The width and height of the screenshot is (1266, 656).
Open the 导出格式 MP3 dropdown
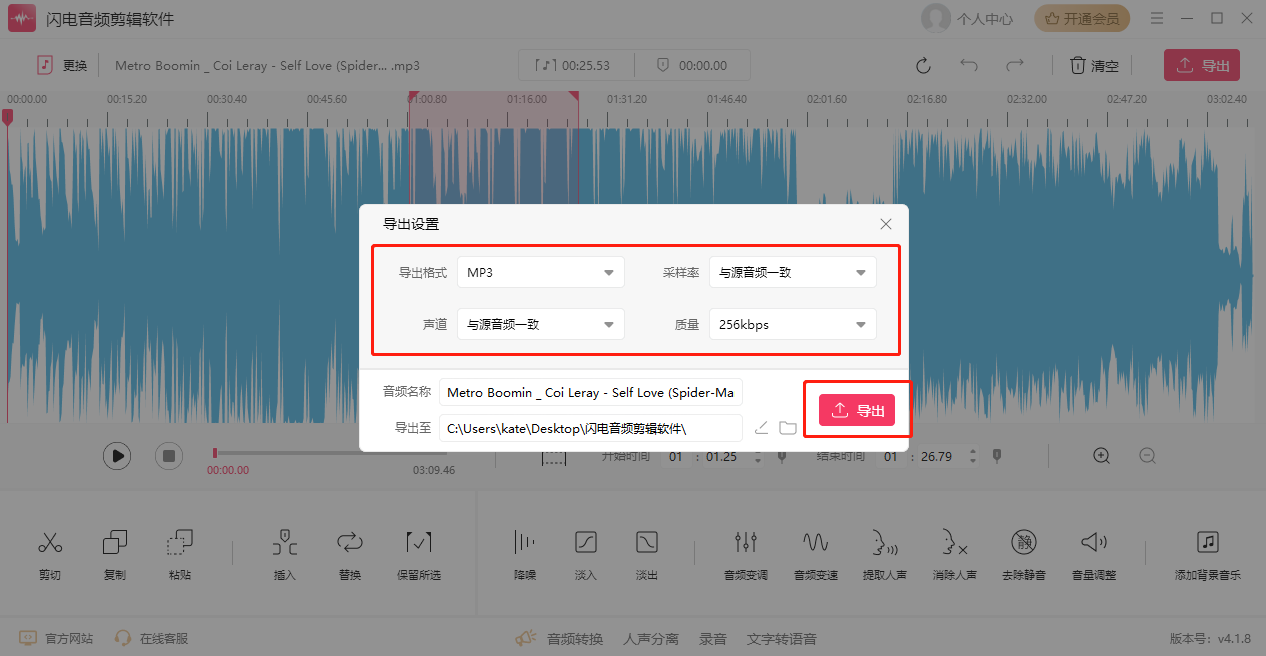[x=541, y=272]
